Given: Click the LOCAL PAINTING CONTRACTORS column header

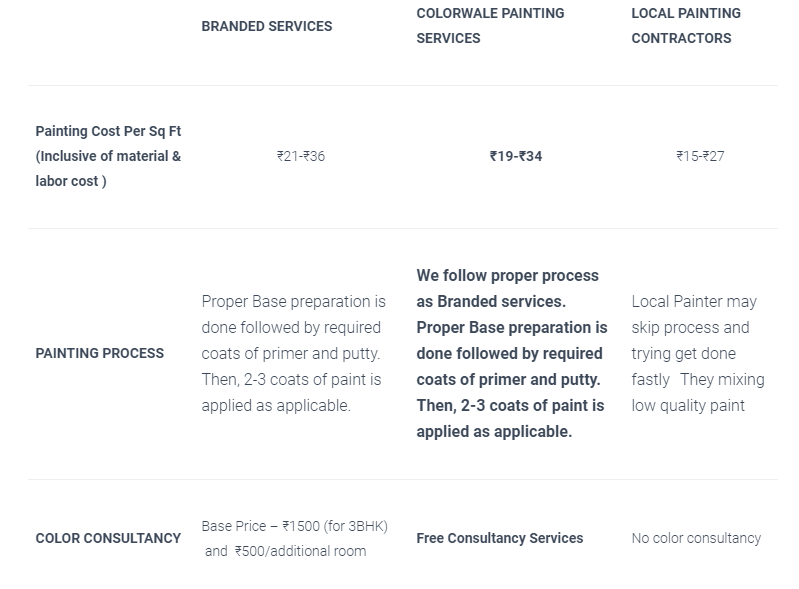Looking at the screenshot, I should (x=686, y=25).
